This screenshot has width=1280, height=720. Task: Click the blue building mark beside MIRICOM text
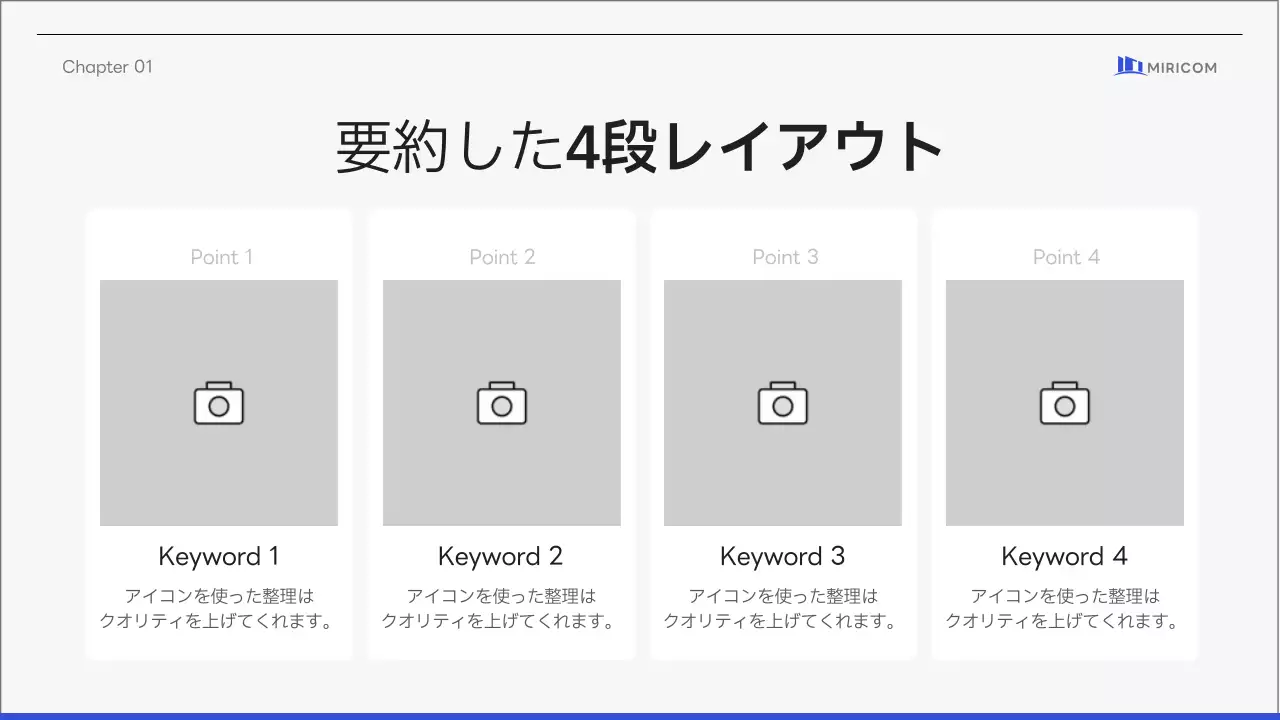pos(1128,66)
